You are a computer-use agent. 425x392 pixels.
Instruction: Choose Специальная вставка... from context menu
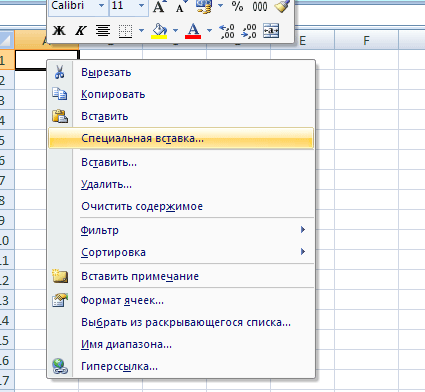click(x=181, y=138)
